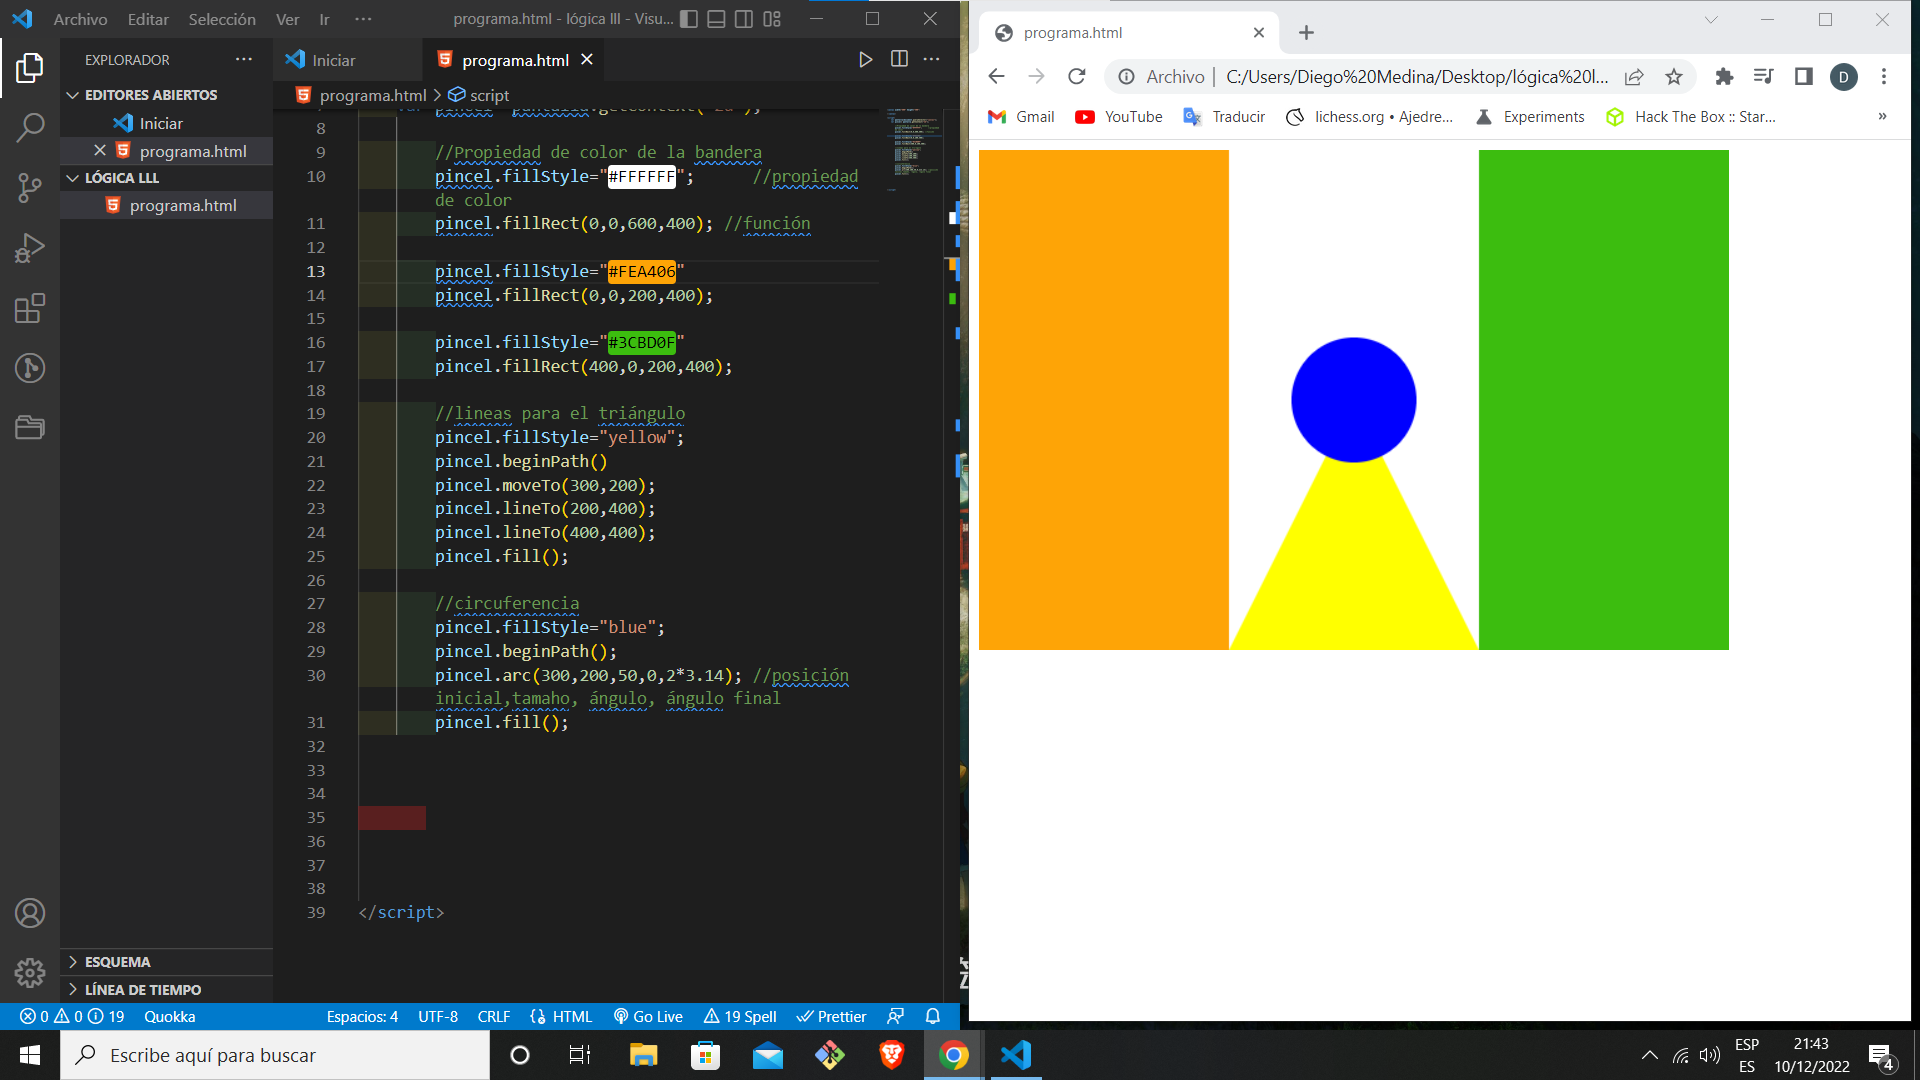Open the Ir menu
Image resolution: width=1920 pixels, height=1080 pixels.
324,19
